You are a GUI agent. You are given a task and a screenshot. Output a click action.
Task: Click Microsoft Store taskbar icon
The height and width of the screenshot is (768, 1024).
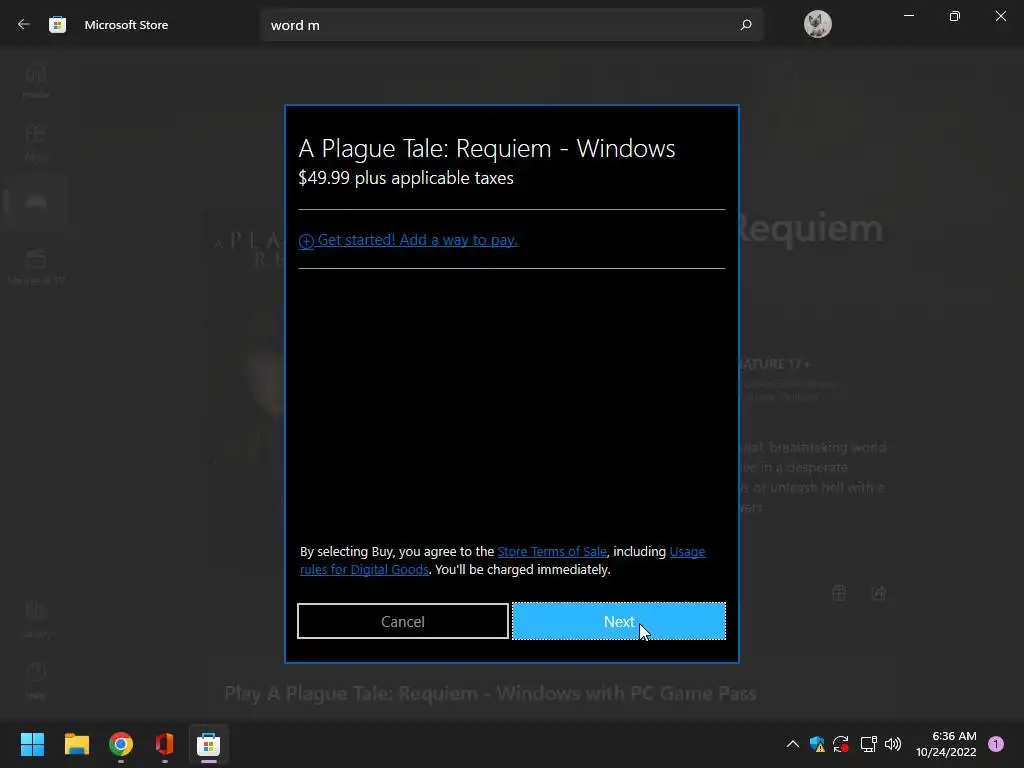(208, 744)
